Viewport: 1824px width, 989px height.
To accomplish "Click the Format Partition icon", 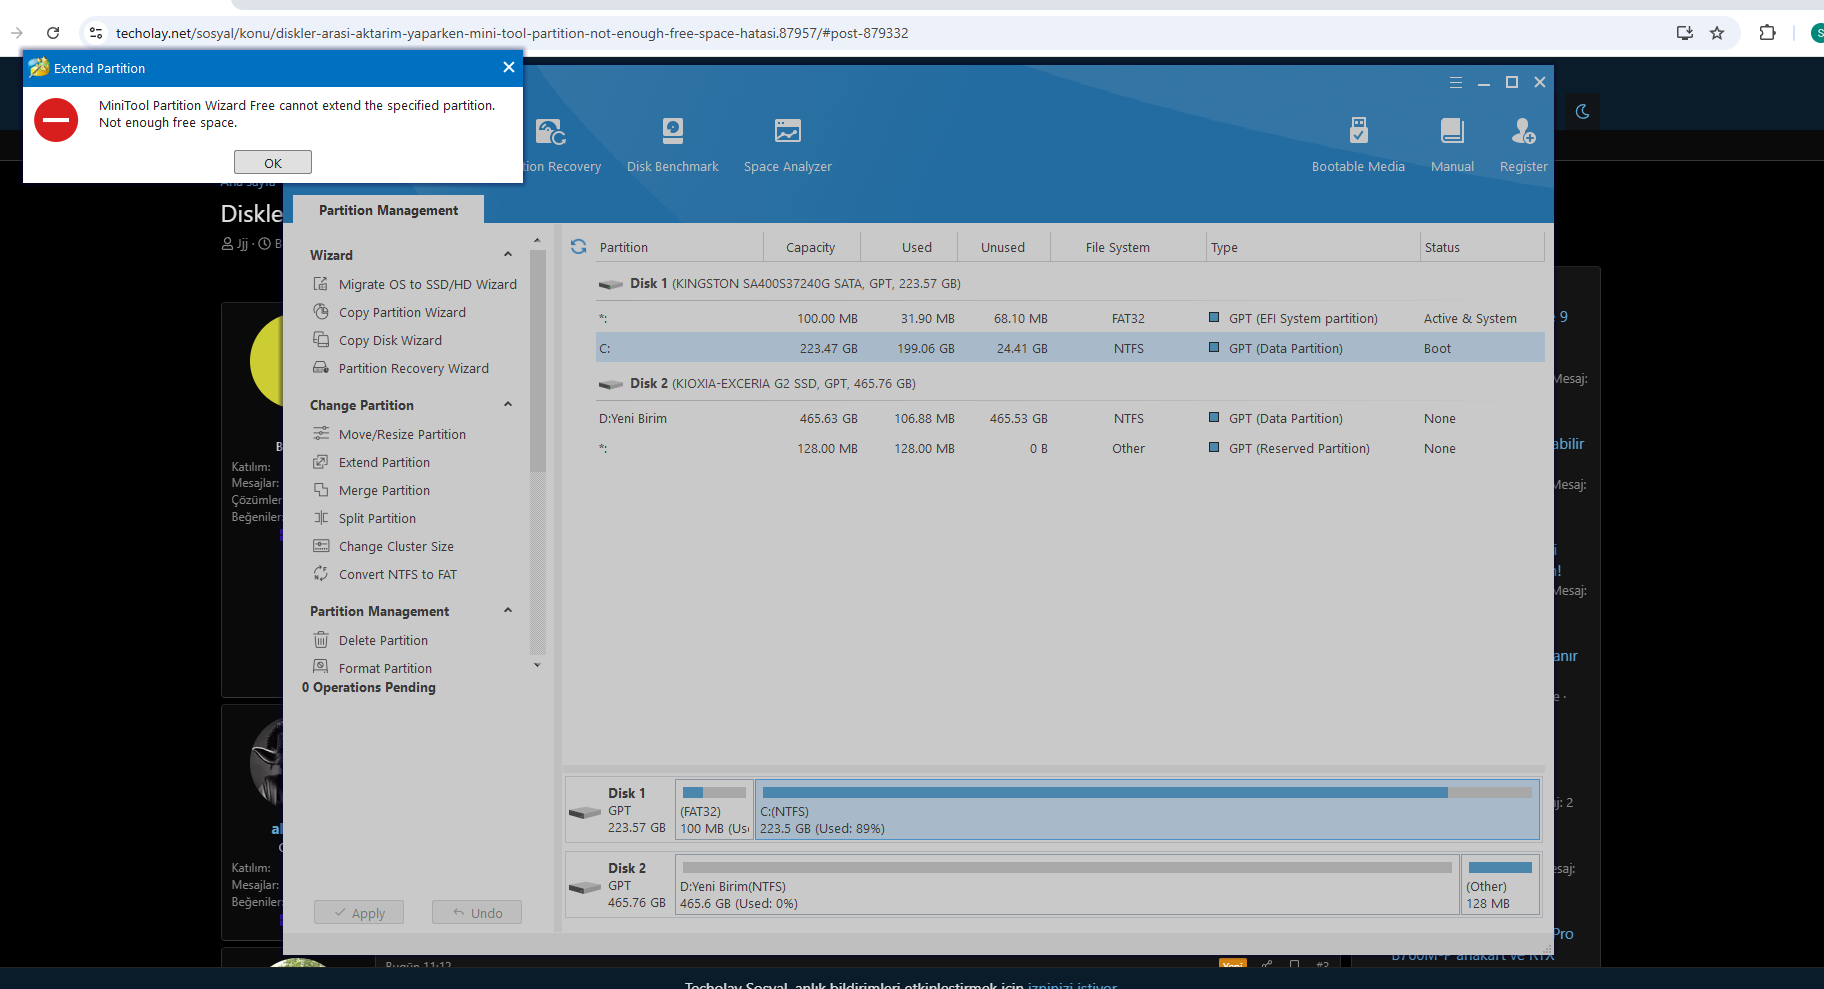I will tap(321, 667).
